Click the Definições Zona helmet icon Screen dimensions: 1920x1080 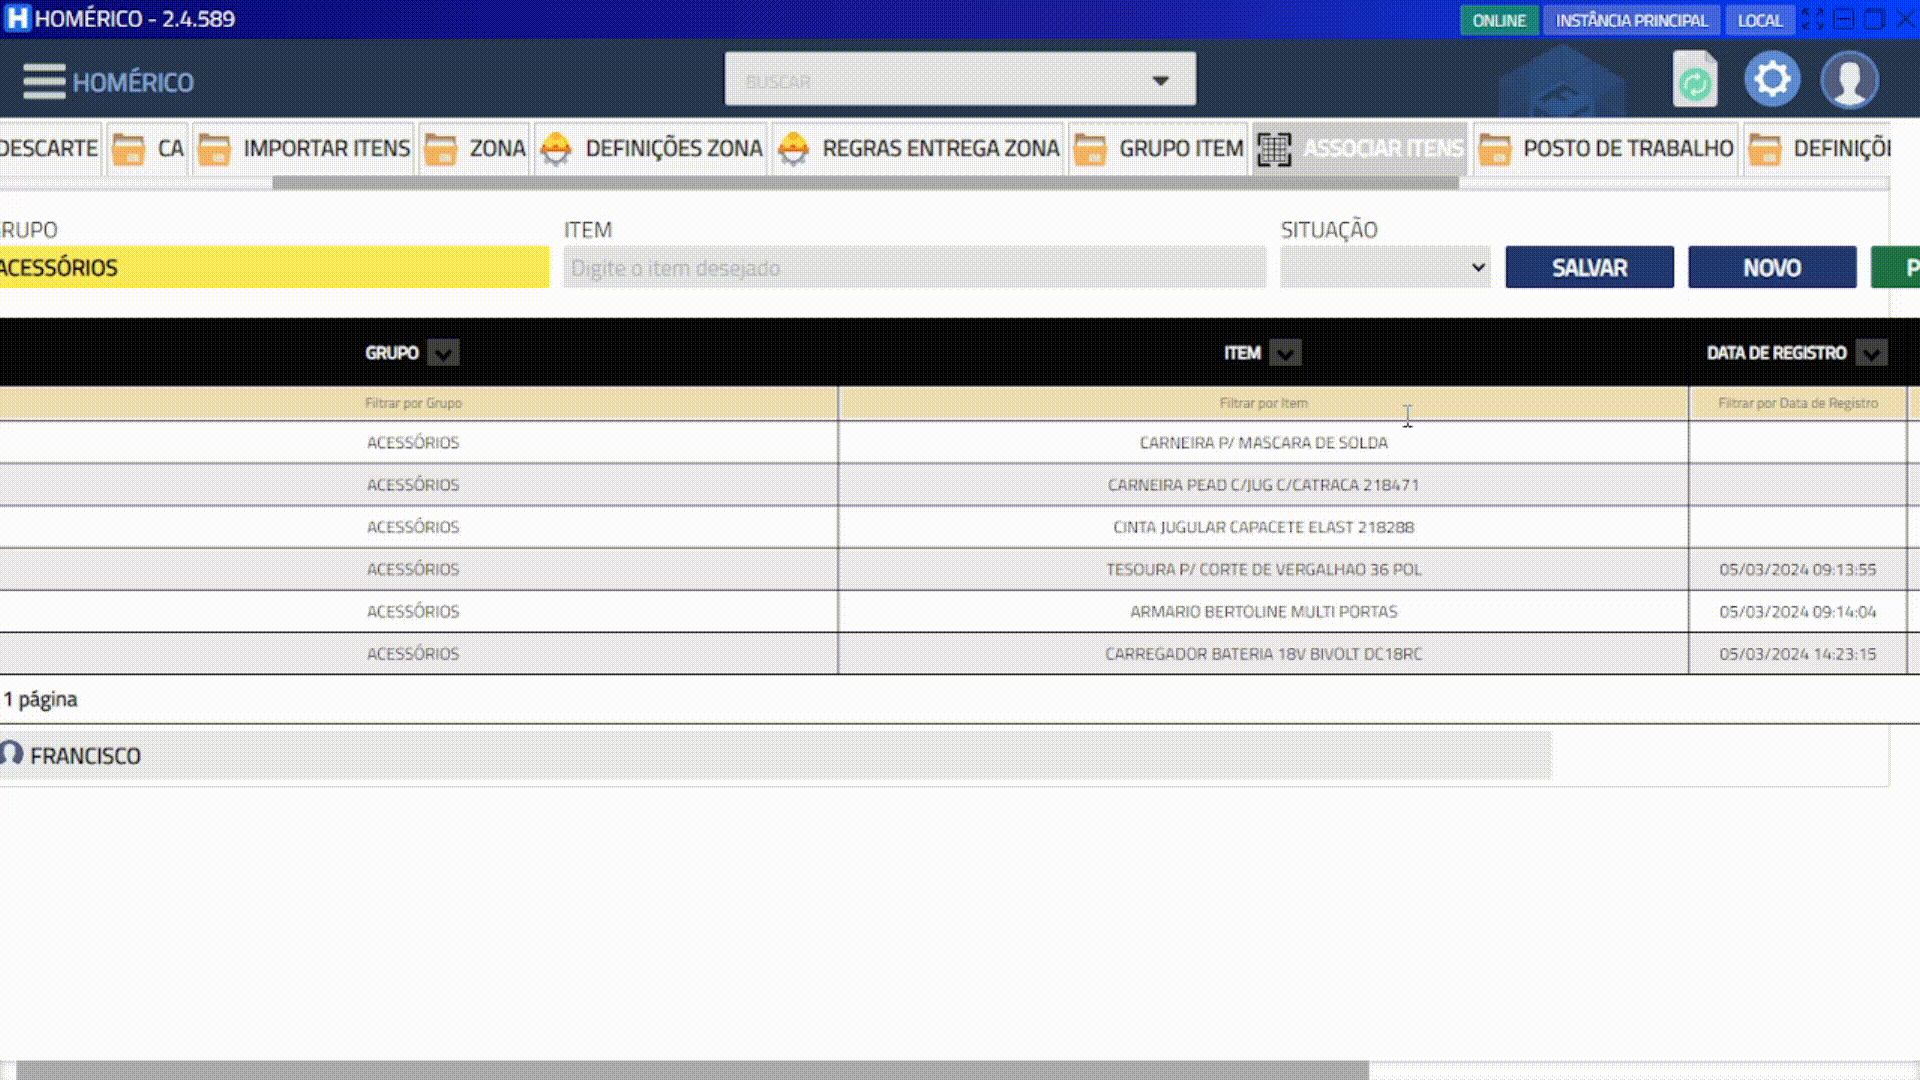(x=556, y=149)
